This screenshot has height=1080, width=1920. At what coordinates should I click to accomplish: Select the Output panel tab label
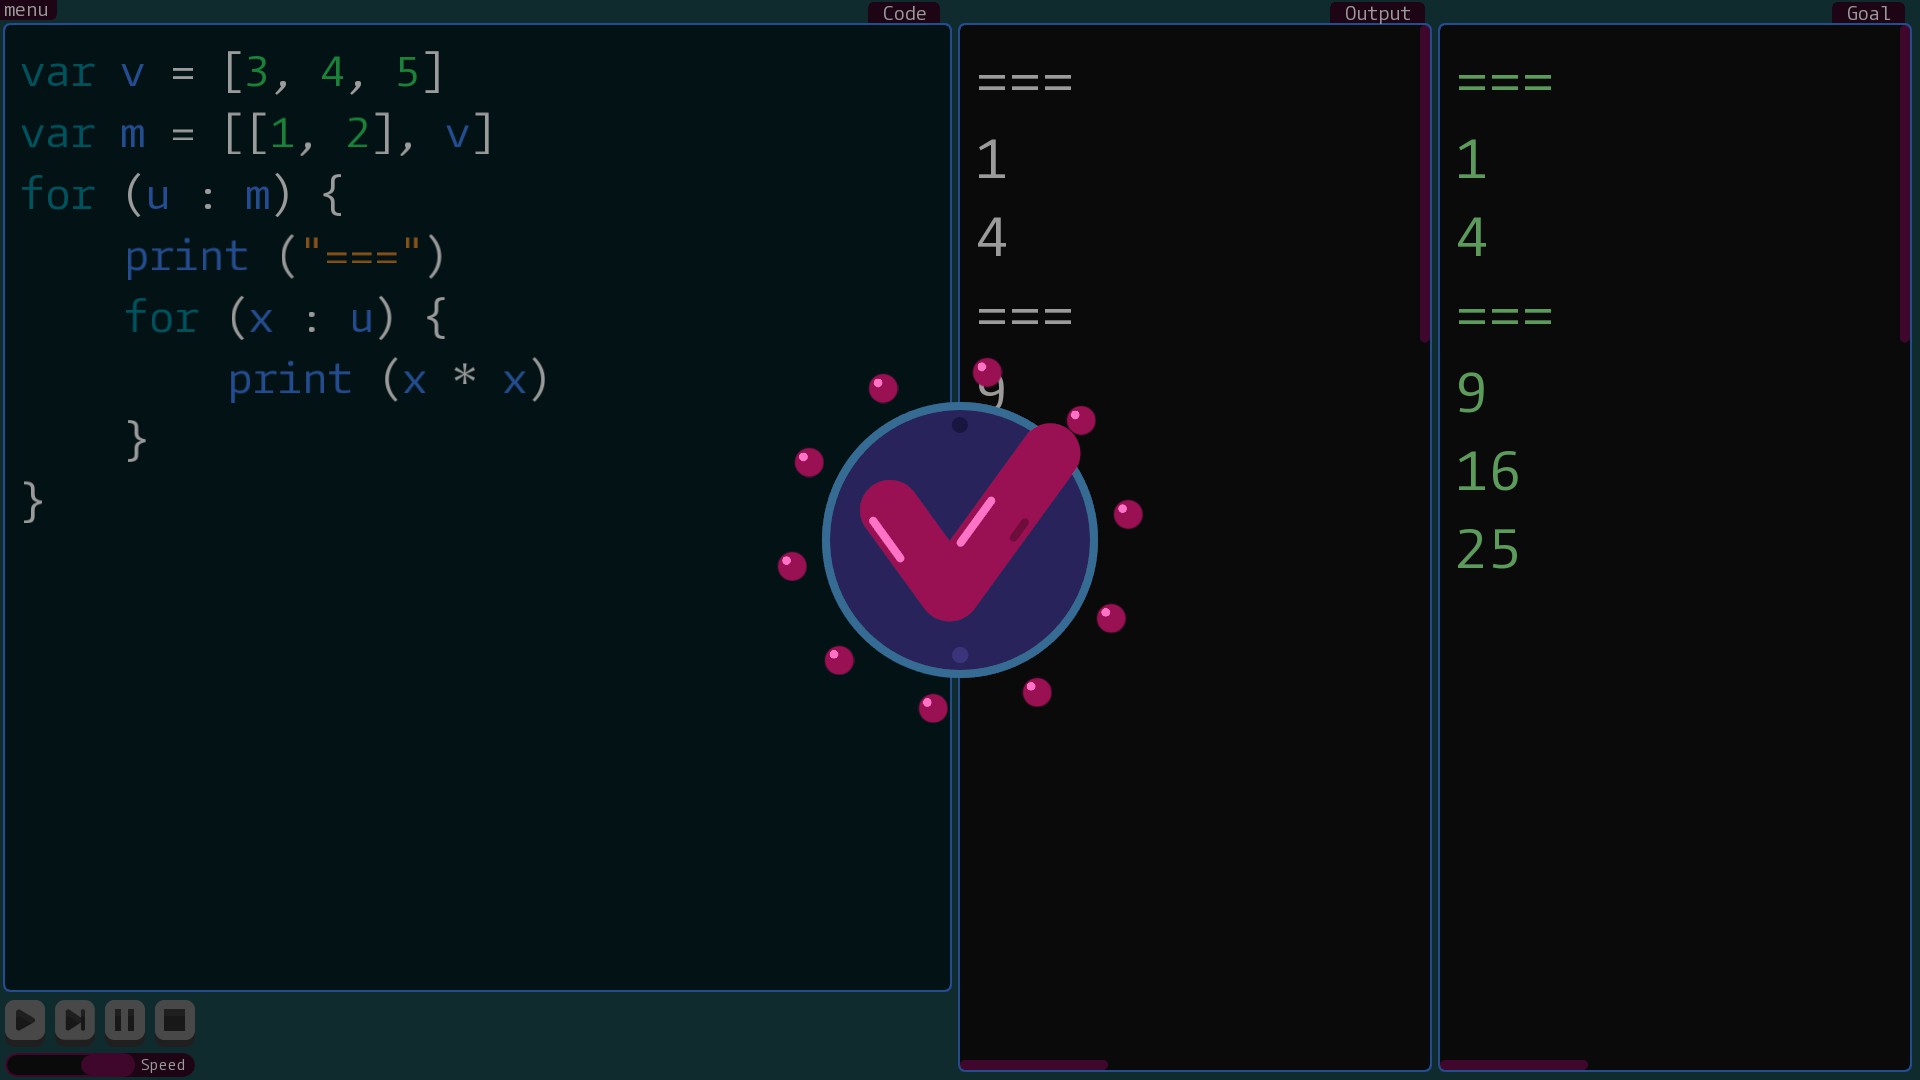(1377, 13)
